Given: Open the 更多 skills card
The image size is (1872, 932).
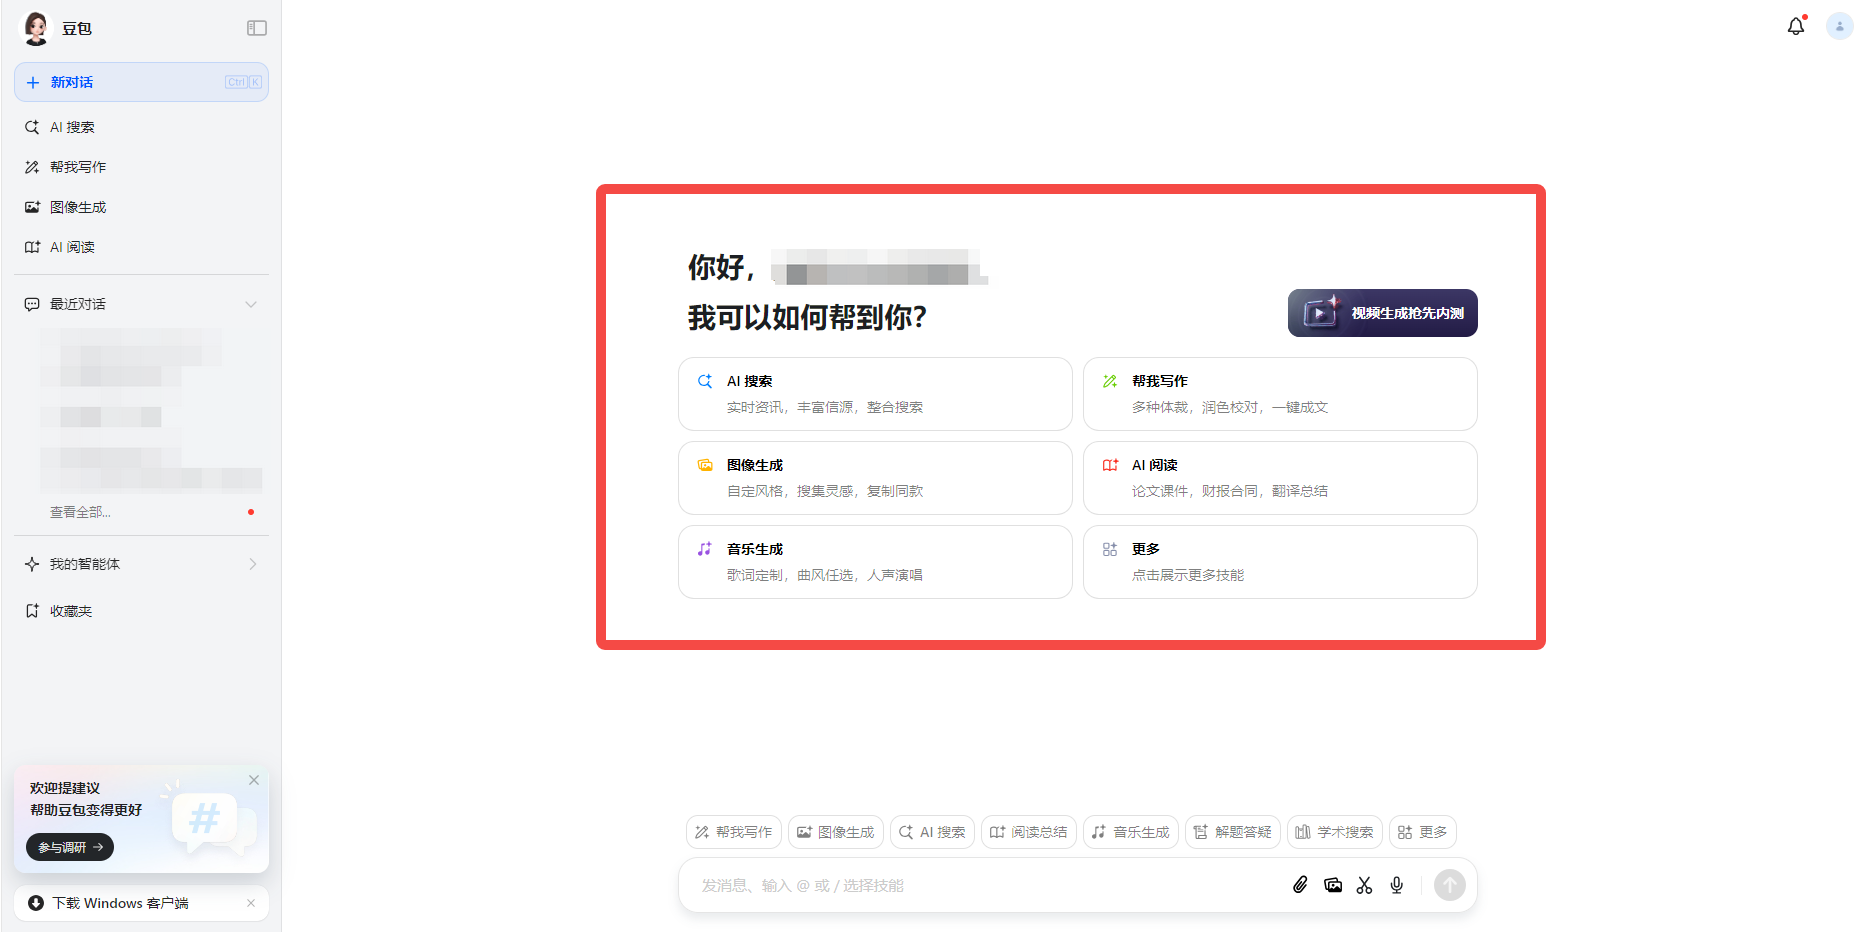Looking at the screenshot, I should [x=1280, y=562].
